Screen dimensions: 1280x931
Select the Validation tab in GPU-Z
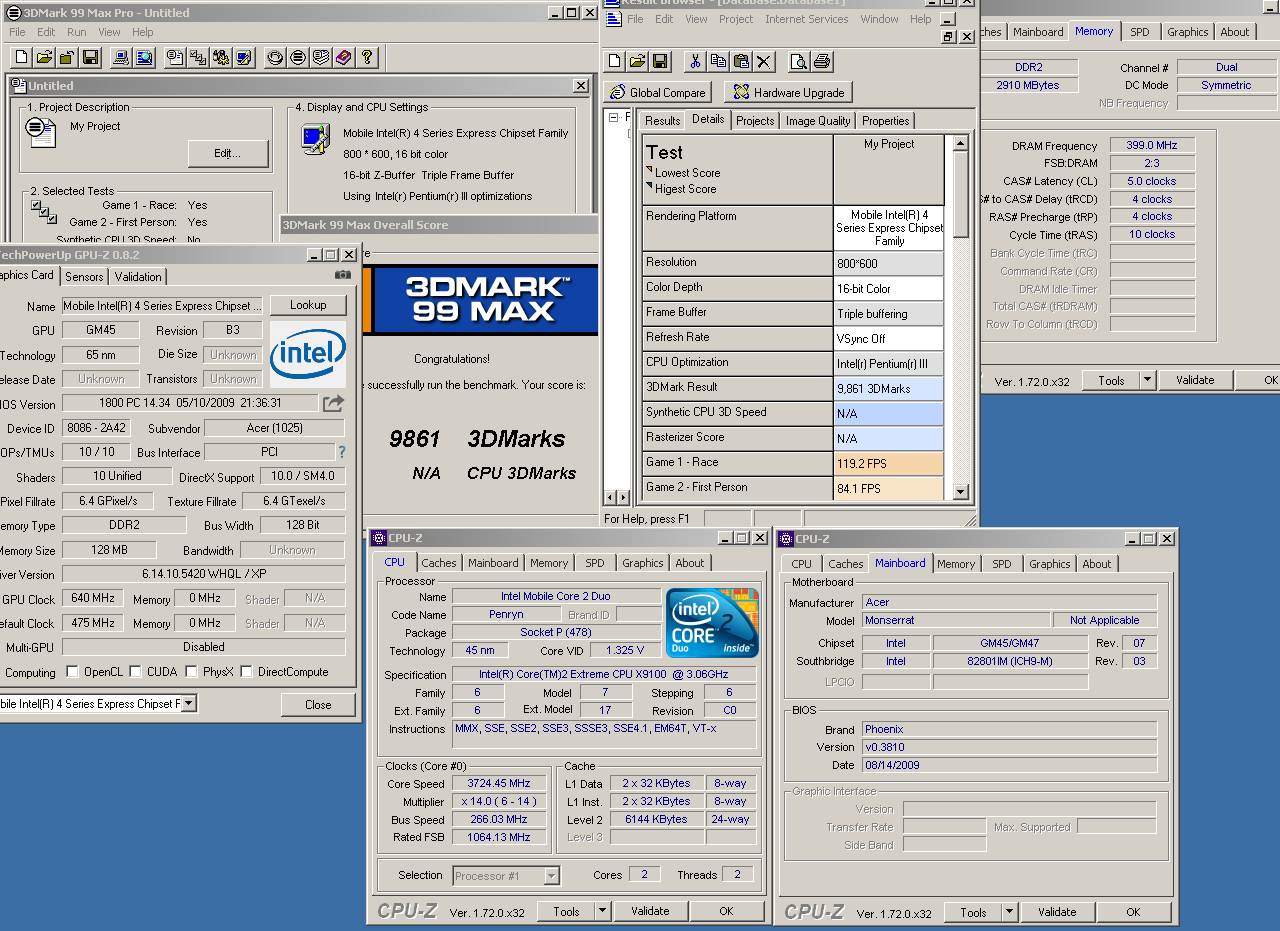(x=138, y=276)
